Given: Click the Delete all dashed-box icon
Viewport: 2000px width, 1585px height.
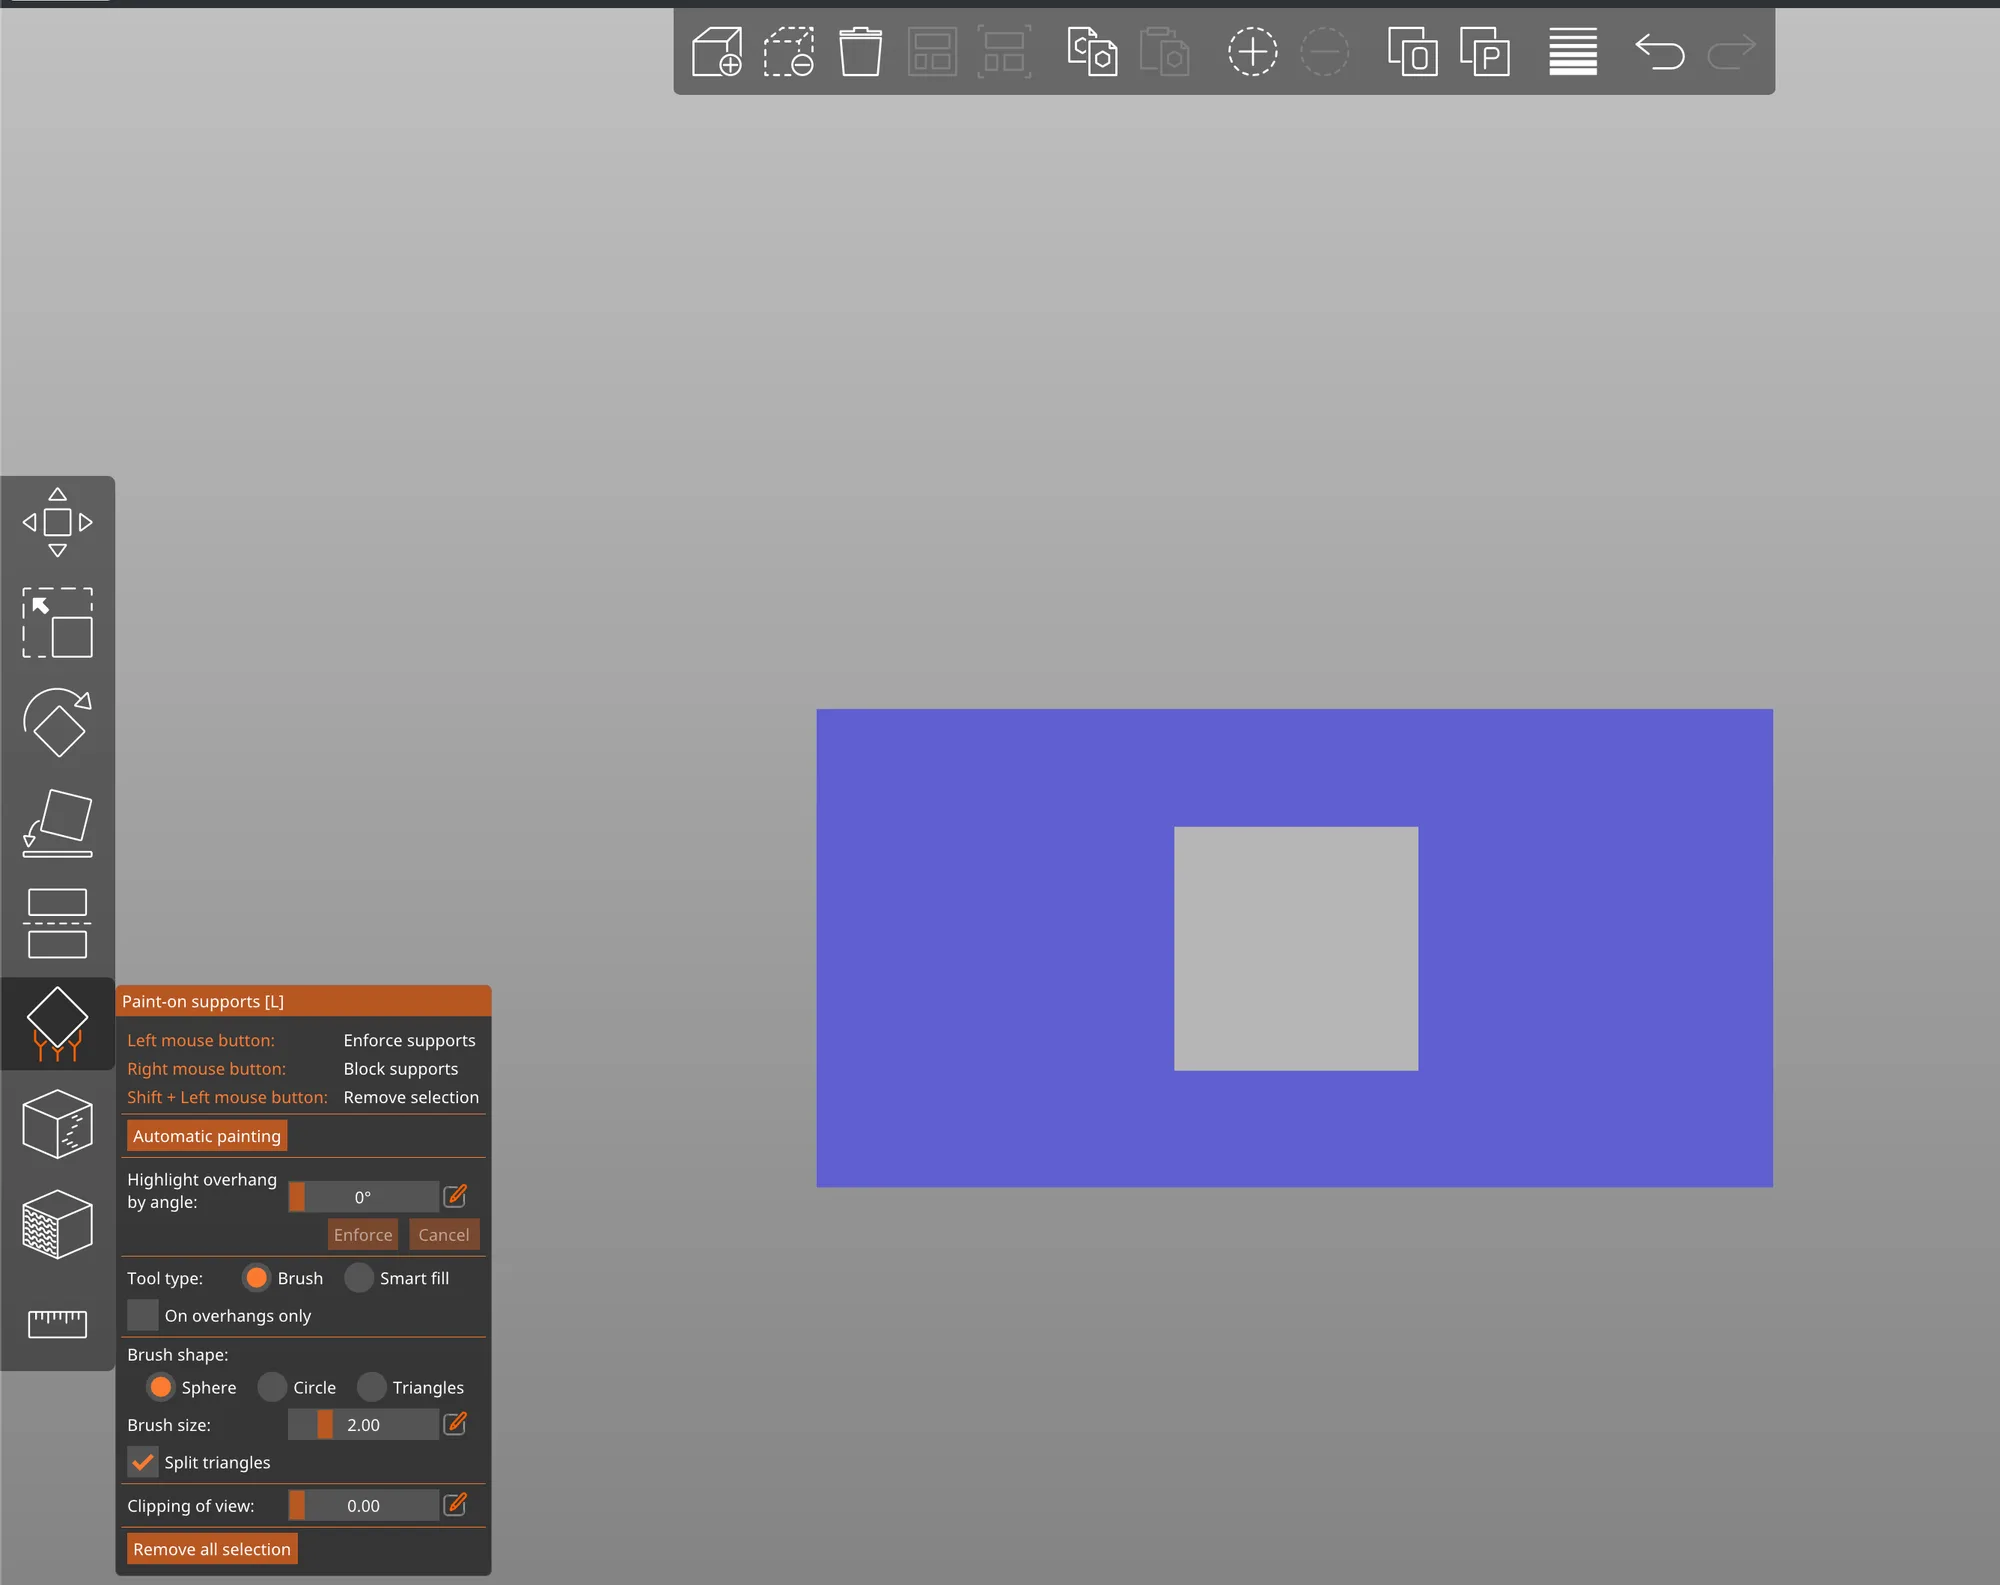Looking at the screenshot, I should pyautogui.click(x=789, y=52).
